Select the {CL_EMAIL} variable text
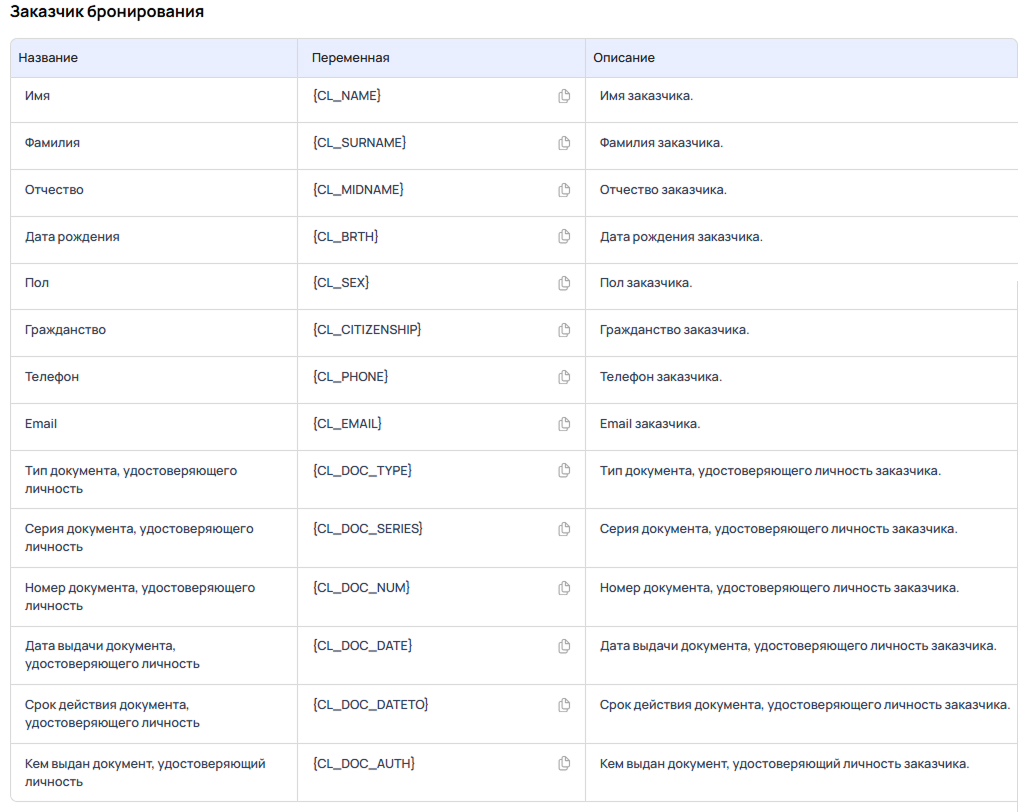 pyautogui.click(x=347, y=424)
